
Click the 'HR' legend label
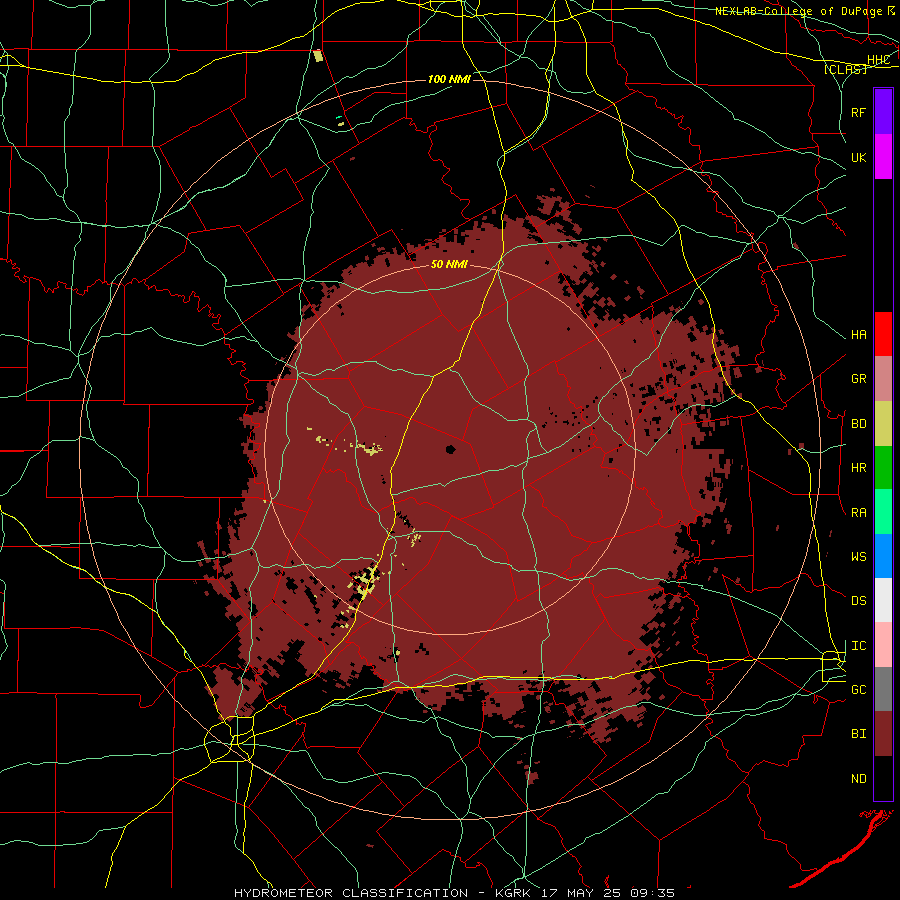click(859, 468)
